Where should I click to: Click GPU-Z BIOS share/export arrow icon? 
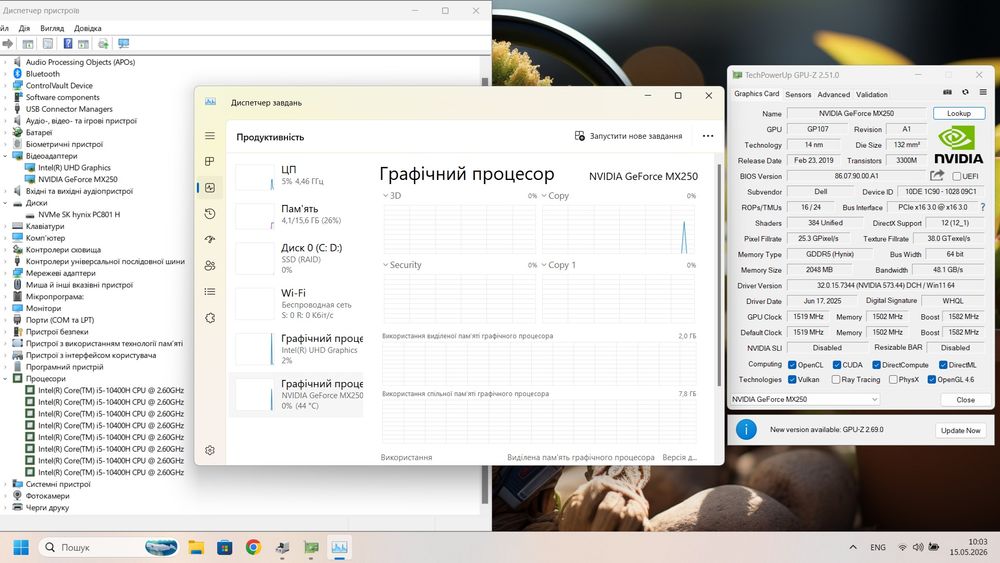(937, 175)
